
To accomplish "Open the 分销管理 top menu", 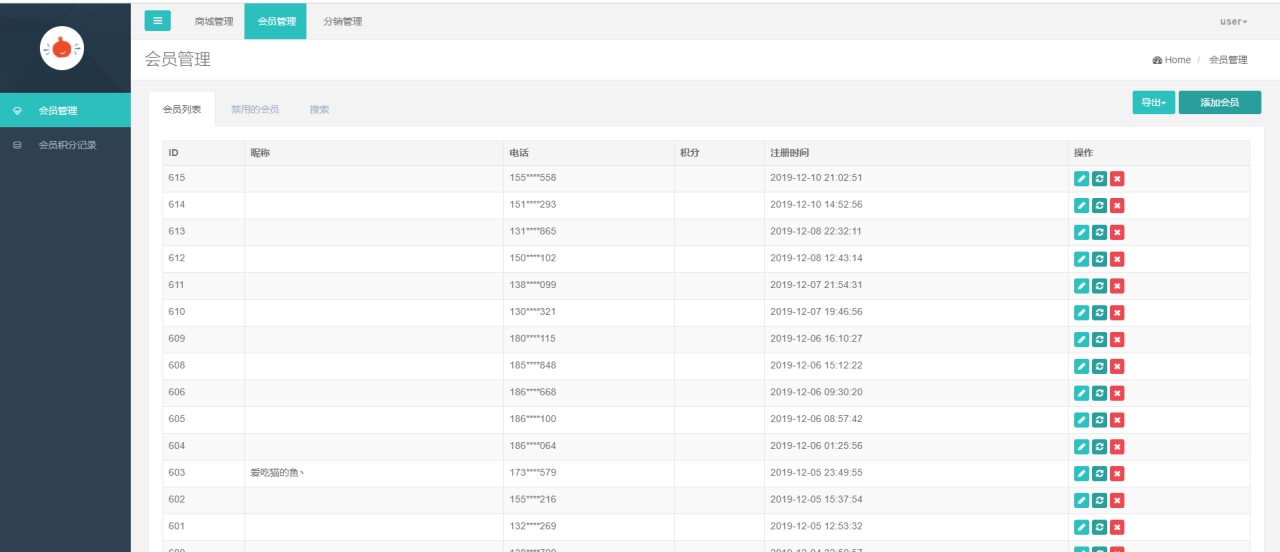I will tap(342, 21).
